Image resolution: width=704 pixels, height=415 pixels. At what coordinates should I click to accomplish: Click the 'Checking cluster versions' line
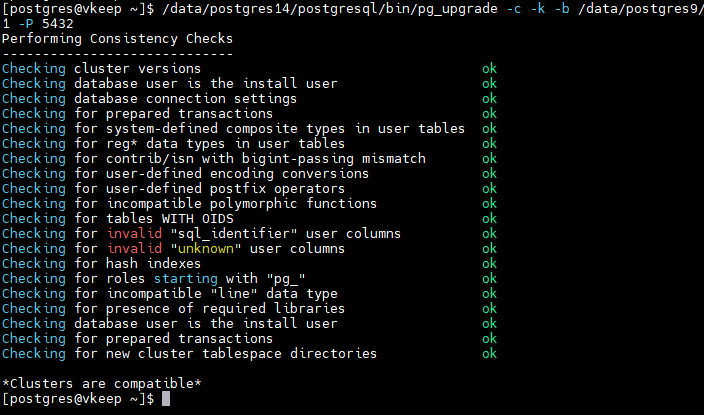point(101,69)
